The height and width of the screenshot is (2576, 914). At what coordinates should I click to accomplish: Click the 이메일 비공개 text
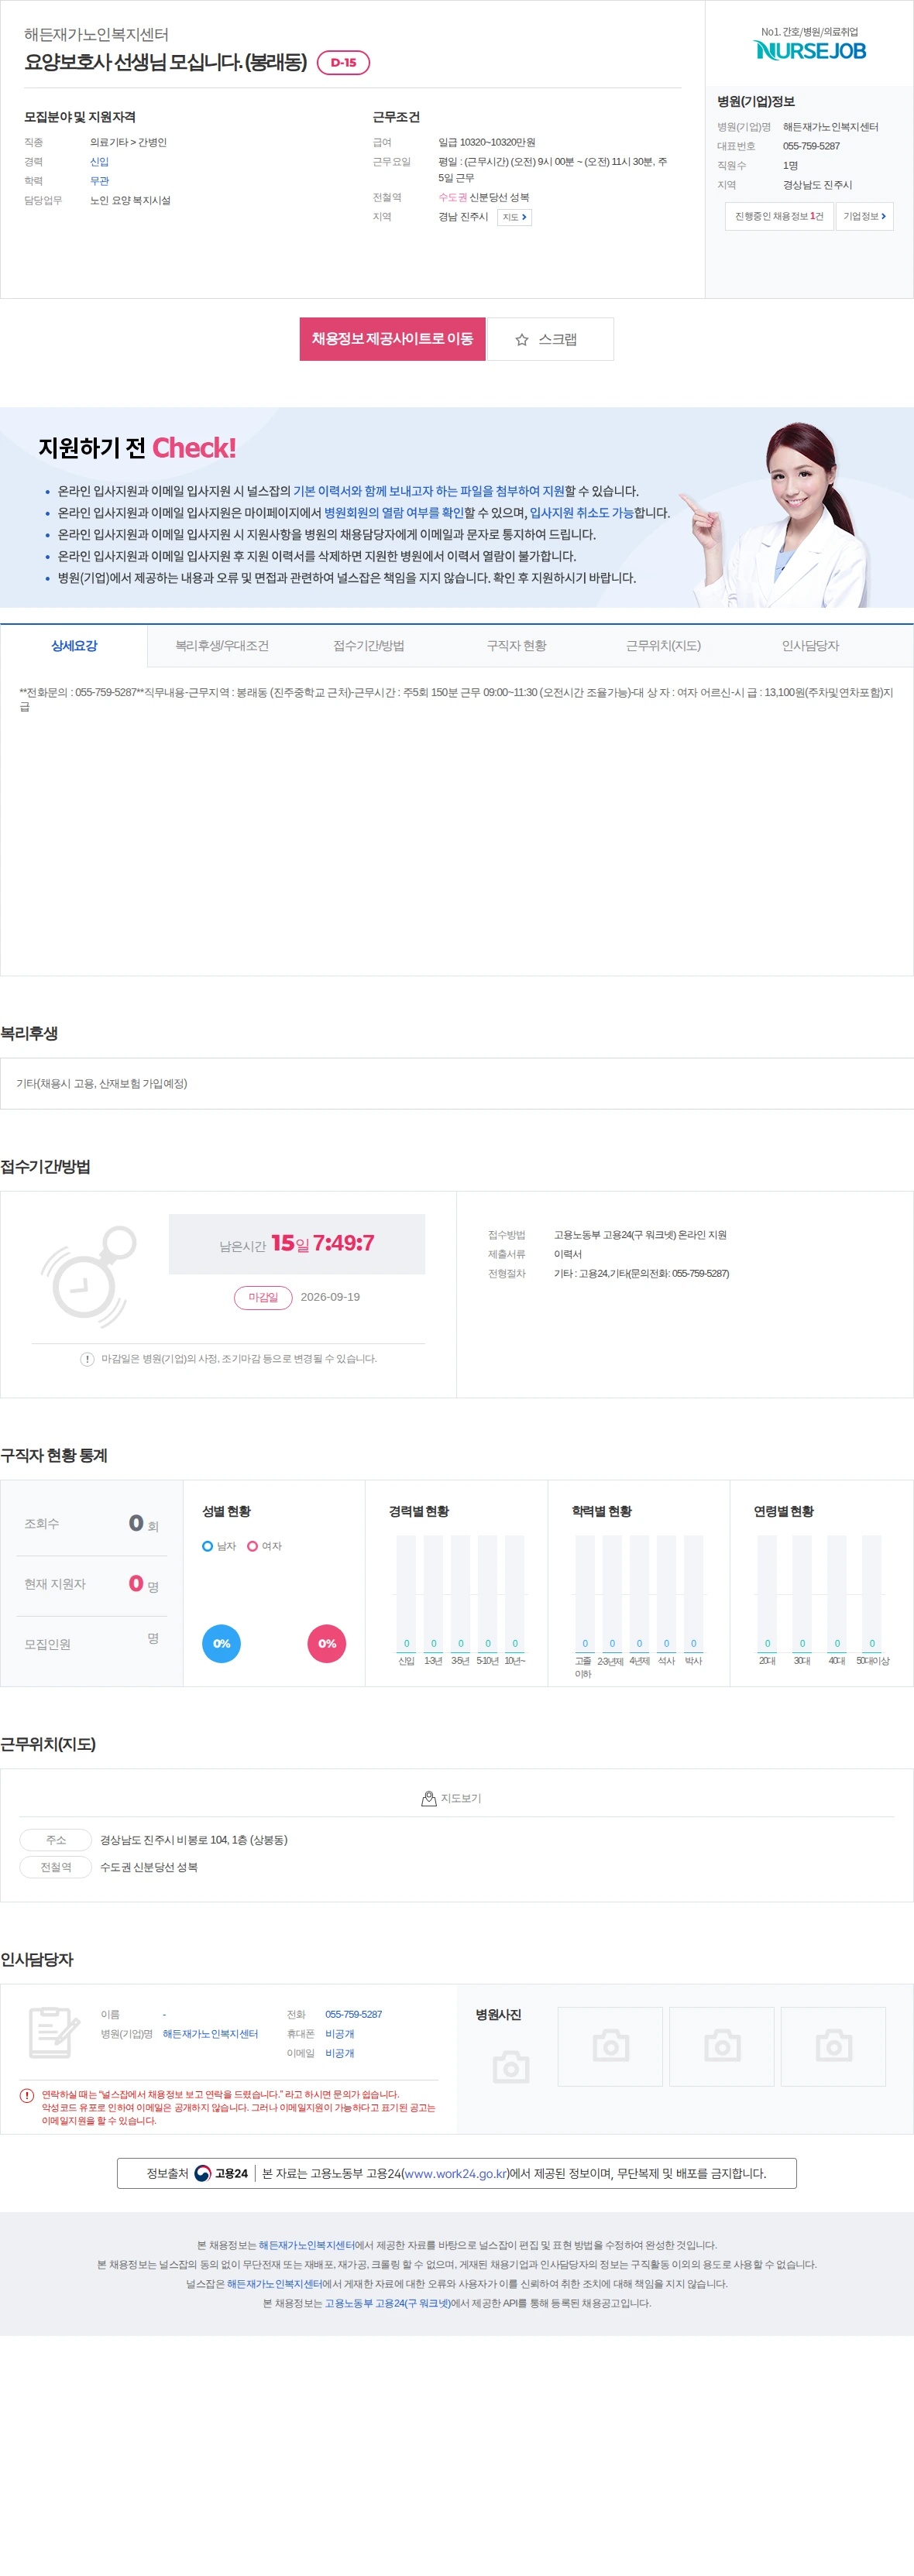click(x=339, y=2053)
